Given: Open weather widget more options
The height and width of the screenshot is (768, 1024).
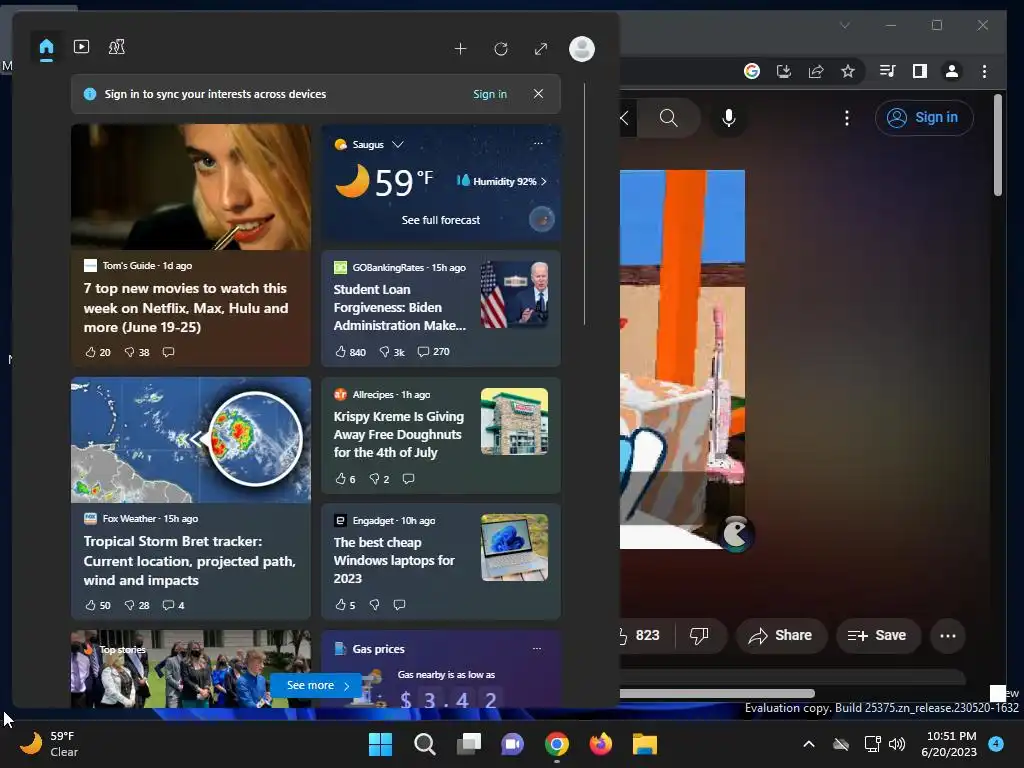Looking at the screenshot, I should coord(538,144).
